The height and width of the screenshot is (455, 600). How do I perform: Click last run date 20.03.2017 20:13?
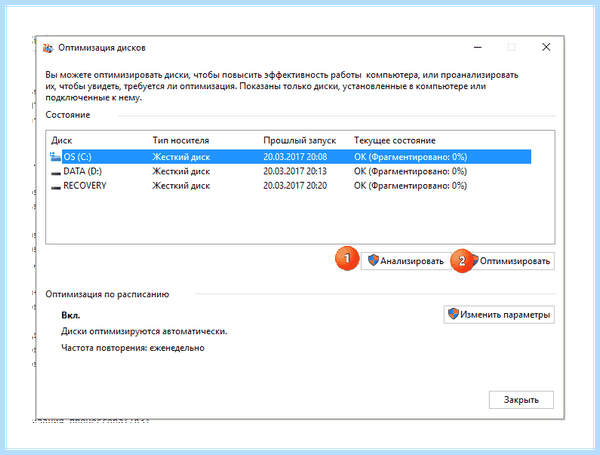pos(295,171)
